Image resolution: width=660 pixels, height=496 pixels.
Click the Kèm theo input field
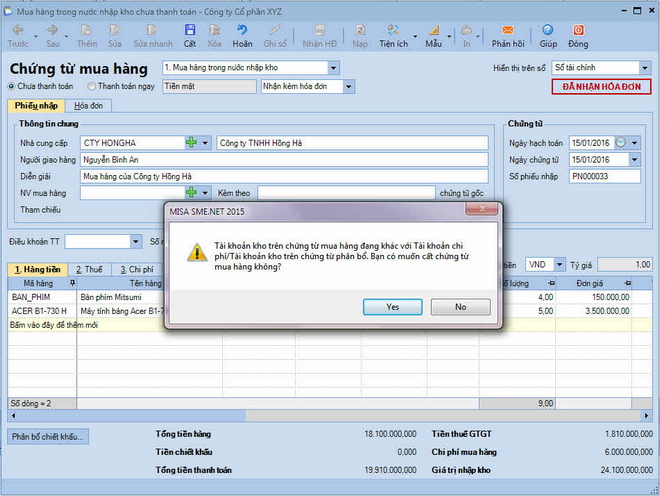coord(346,193)
